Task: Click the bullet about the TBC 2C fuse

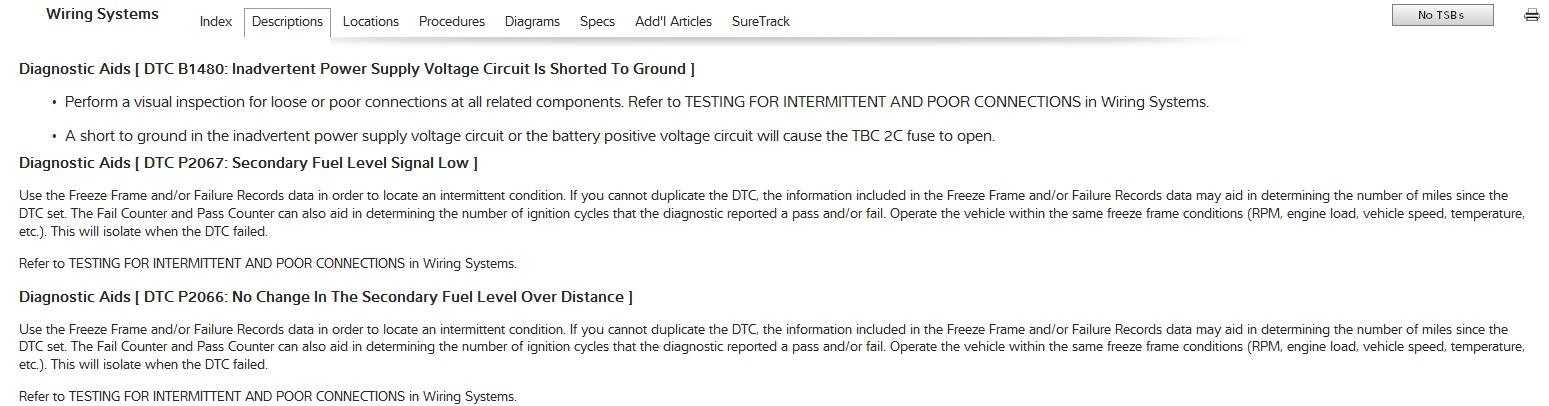Action: pyautogui.click(x=530, y=136)
